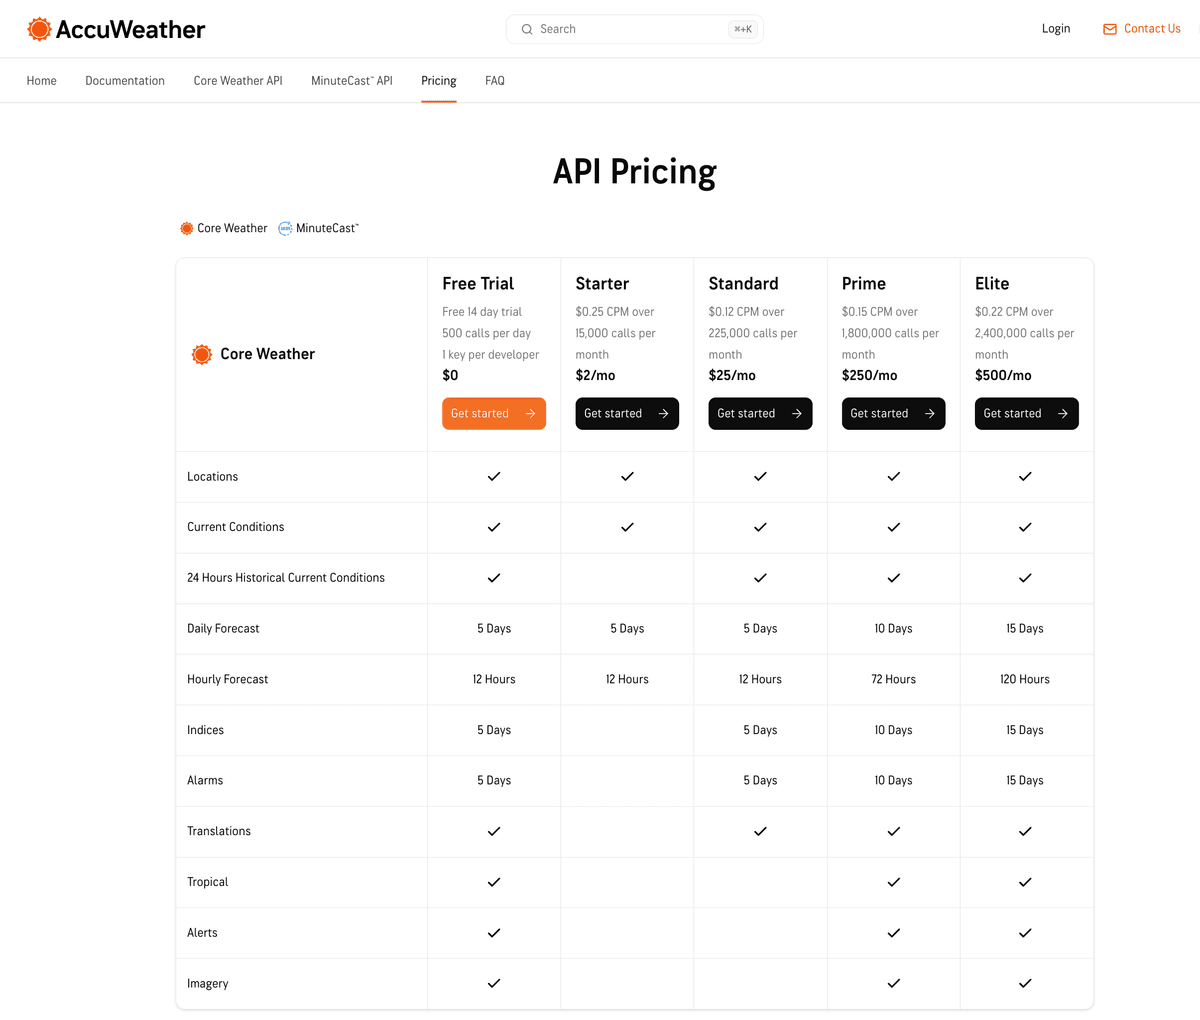This screenshot has height=1020, width=1200.
Task: Toggle the MinuteCast filter pill
Action: point(318,228)
